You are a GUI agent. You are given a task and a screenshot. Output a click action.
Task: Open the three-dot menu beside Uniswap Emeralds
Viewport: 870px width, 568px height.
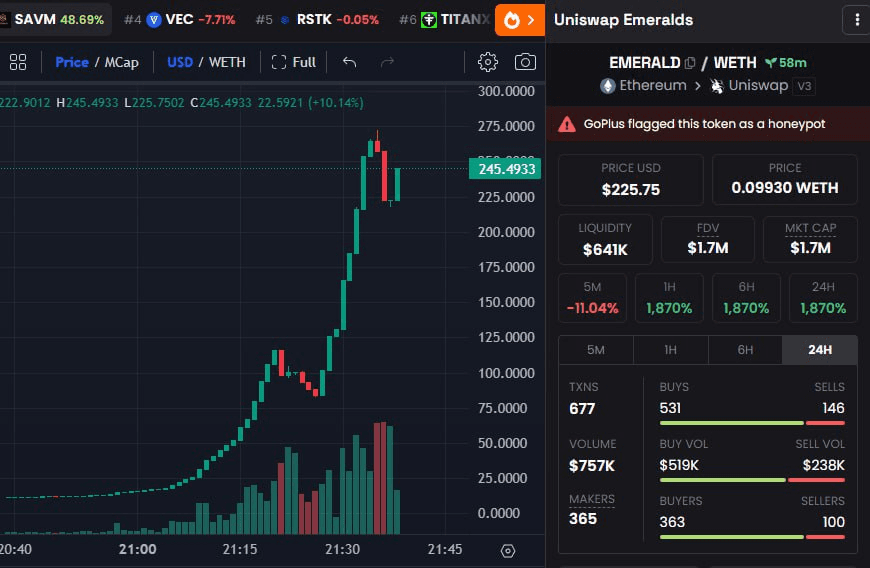pyautogui.click(x=857, y=20)
